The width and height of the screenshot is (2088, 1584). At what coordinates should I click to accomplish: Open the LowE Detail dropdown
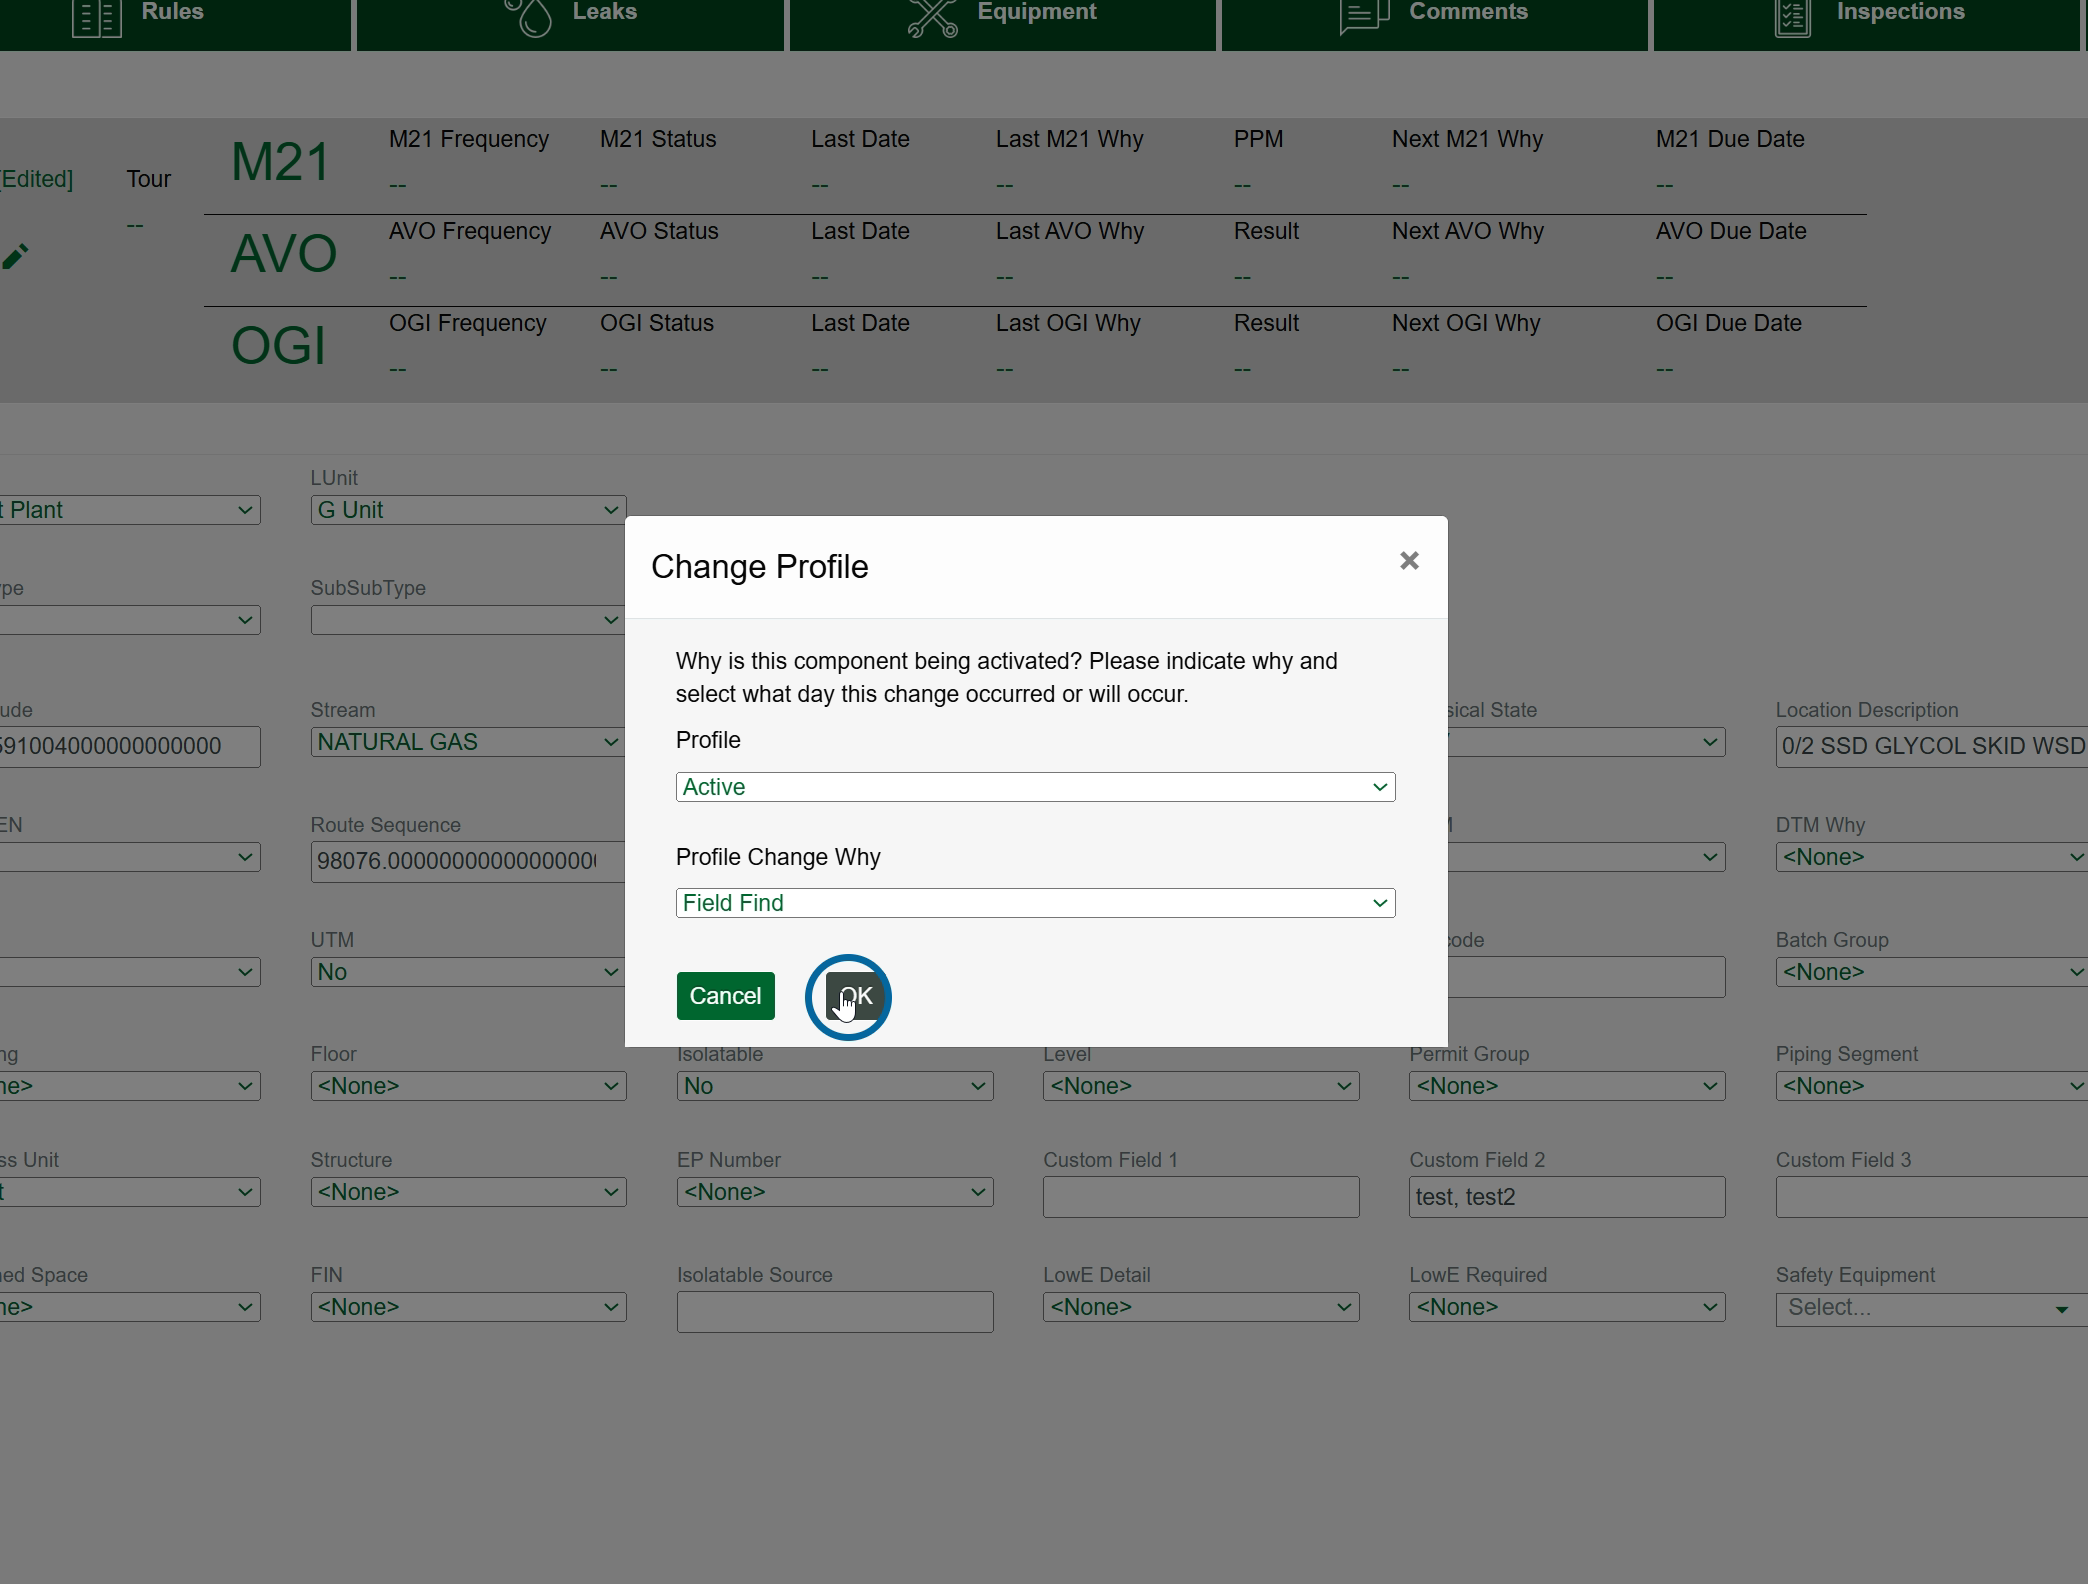pyautogui.click(x=1200, y=1307)
